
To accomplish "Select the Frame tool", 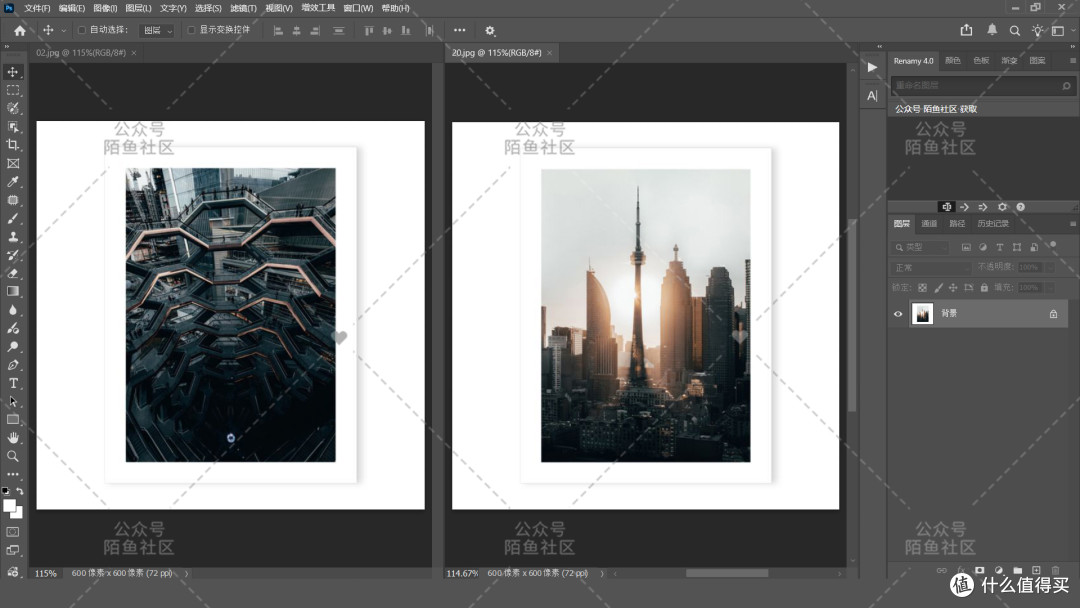I will point(13,163).
